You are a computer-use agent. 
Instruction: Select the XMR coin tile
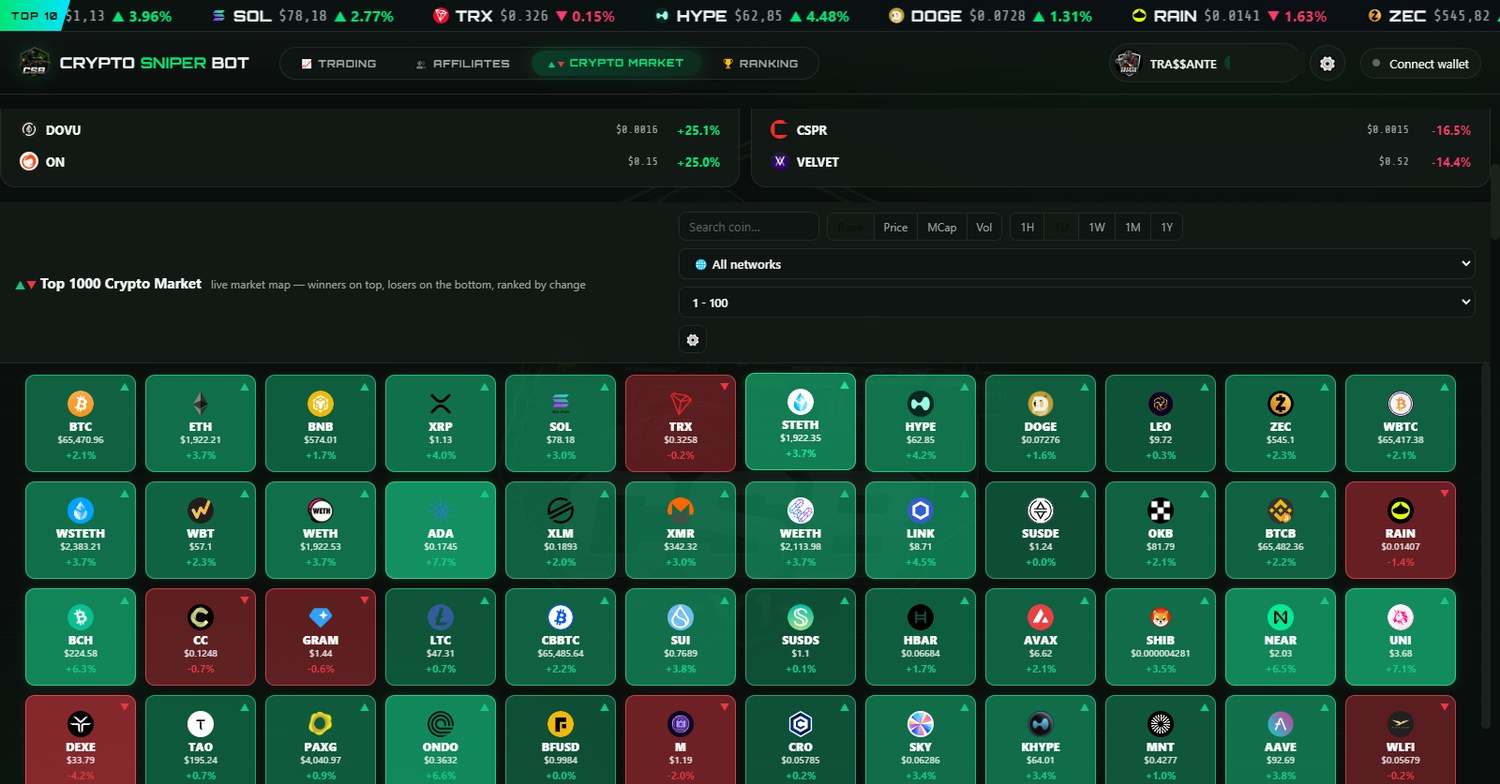[680, 530]
